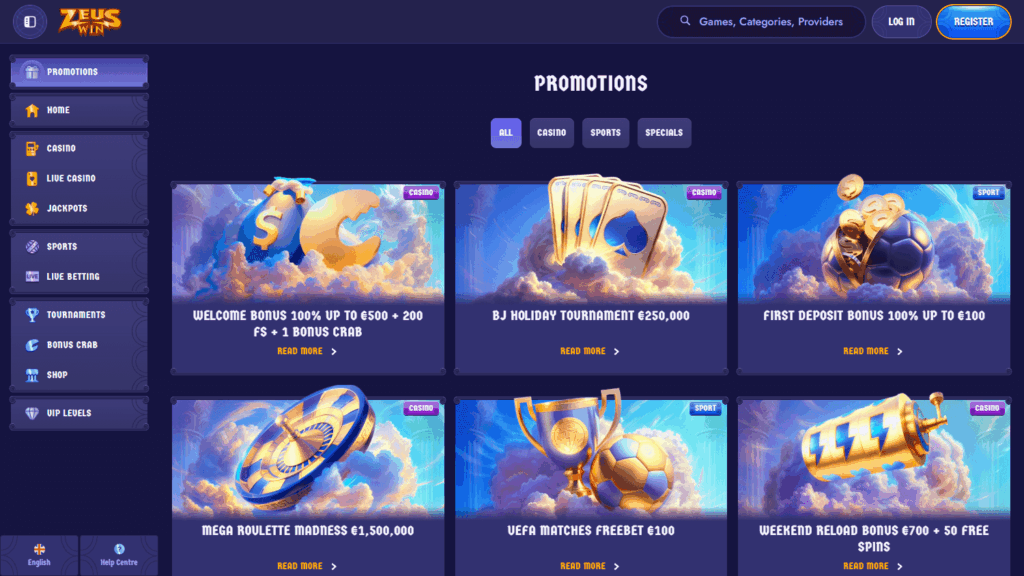
Task: Open the Home sidebar icon
Action: (32, 110)
